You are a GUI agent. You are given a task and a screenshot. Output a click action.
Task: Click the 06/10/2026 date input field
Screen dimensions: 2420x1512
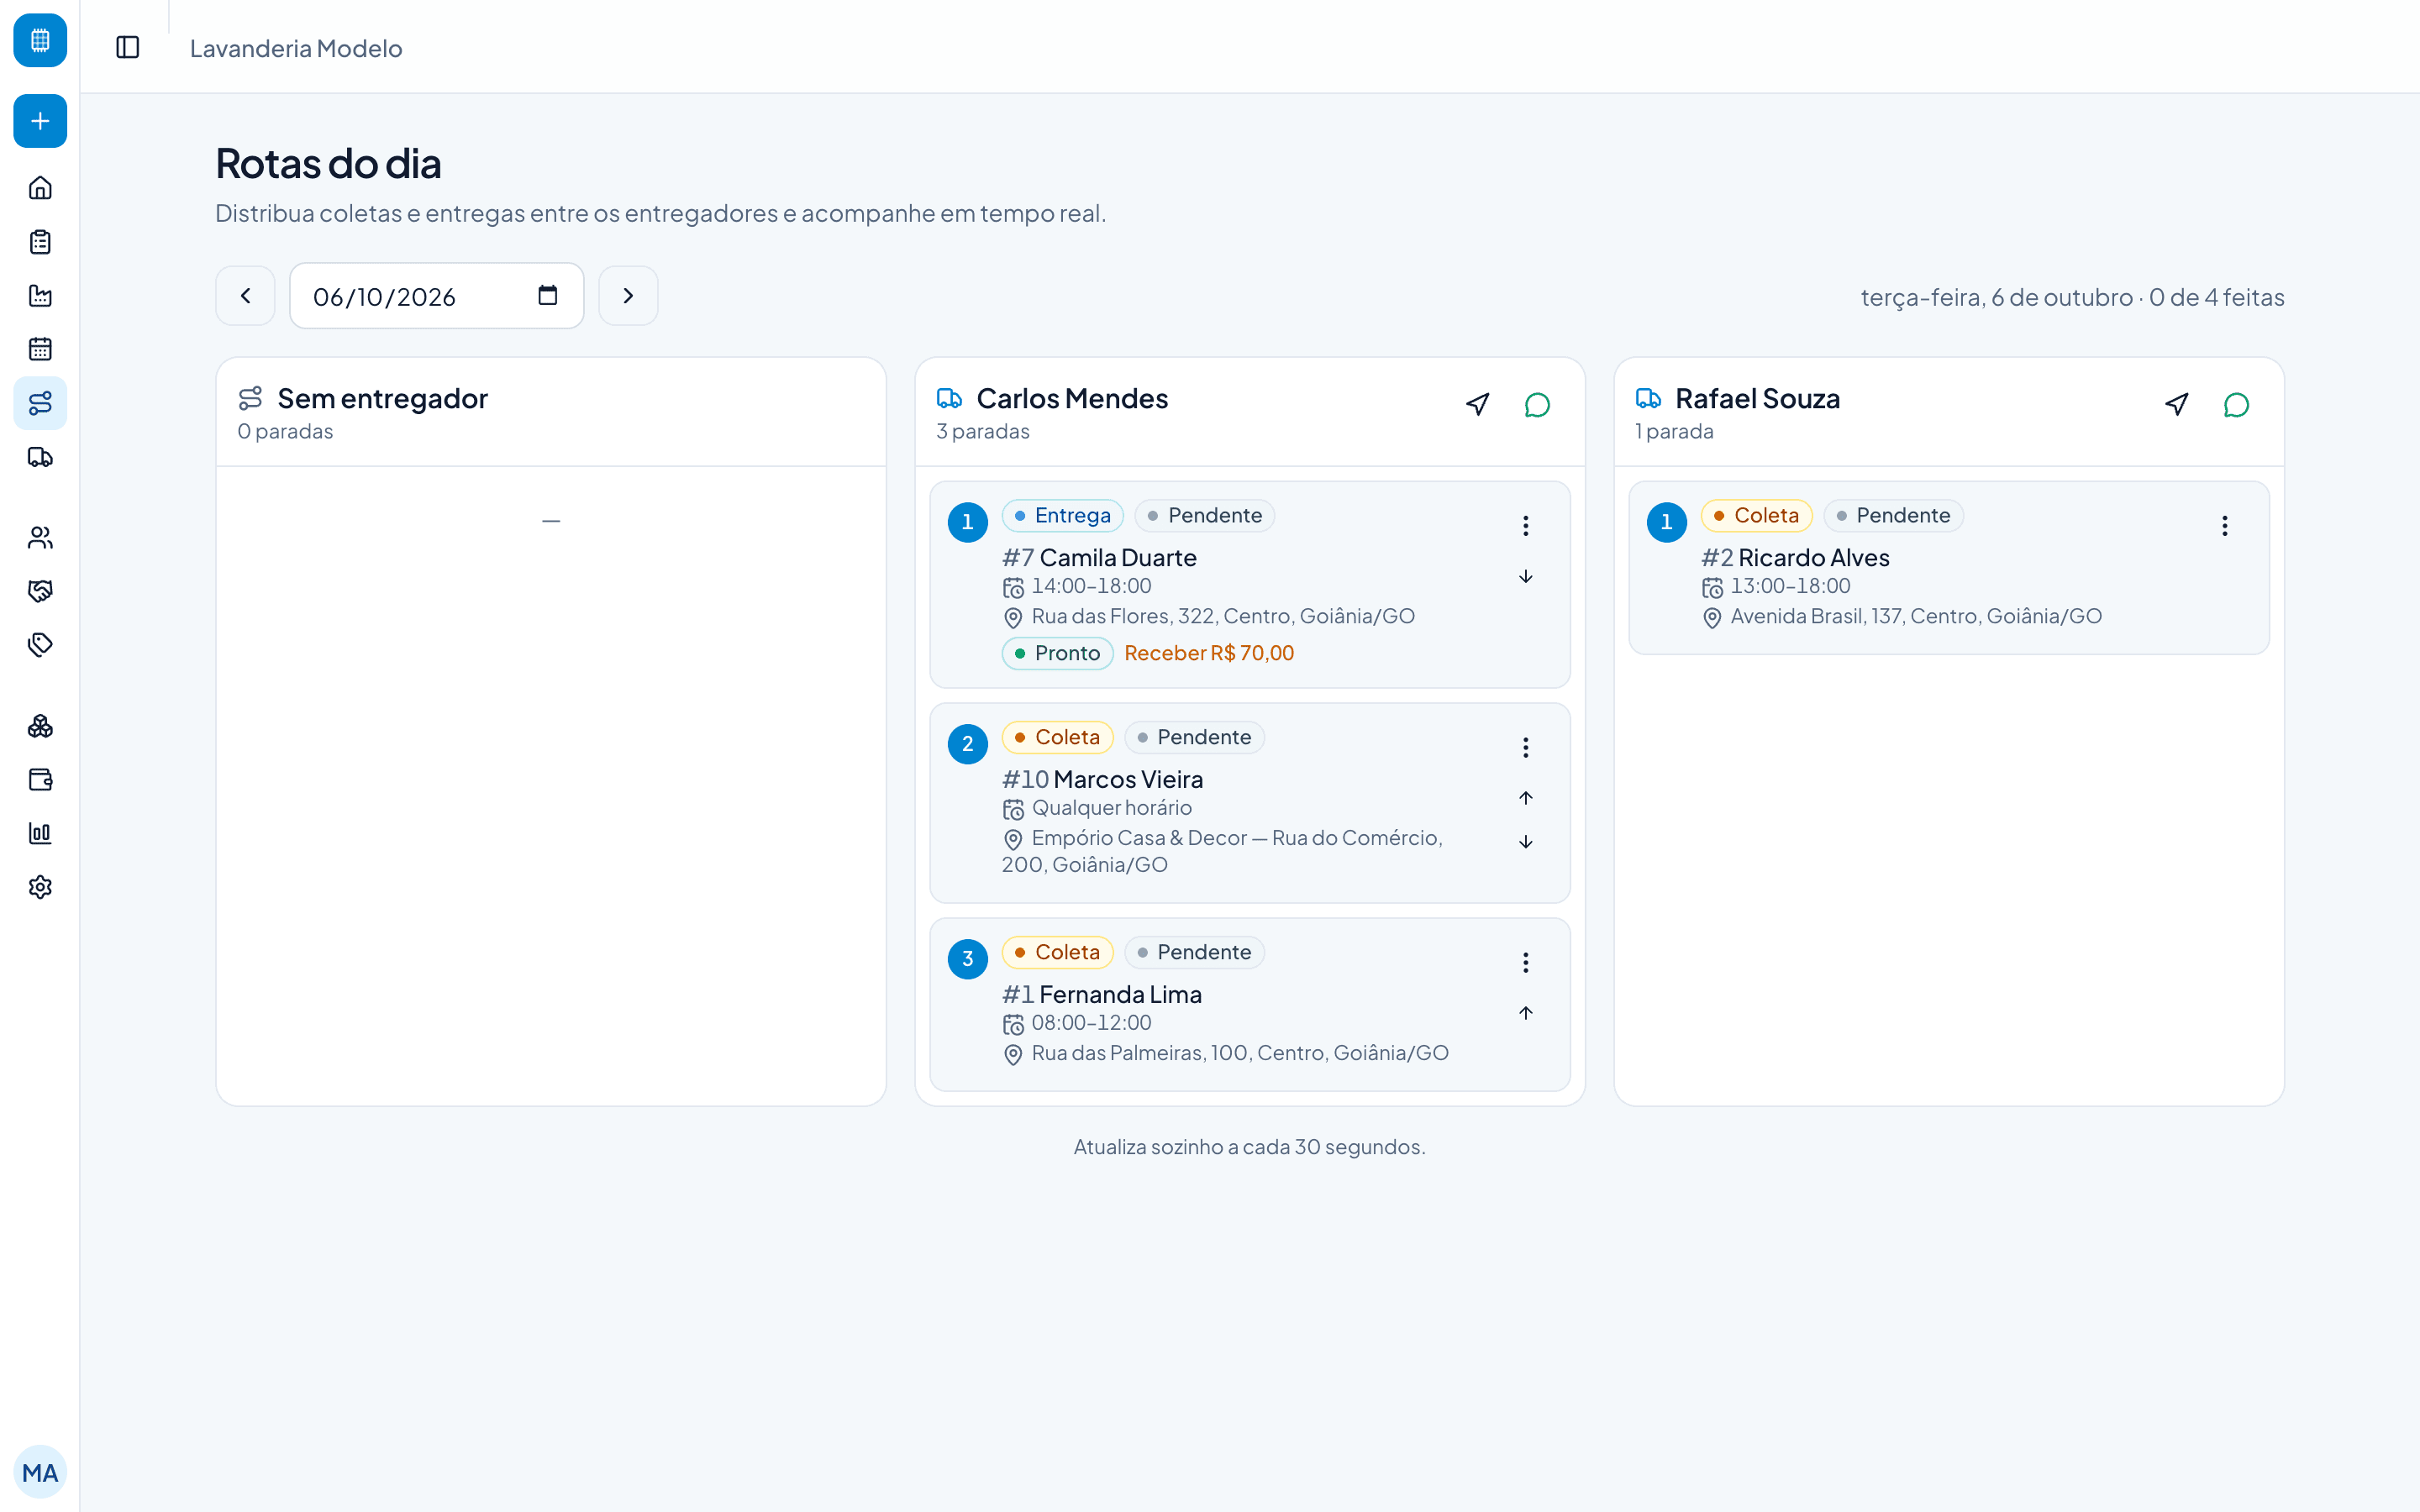tap(437, 296)
